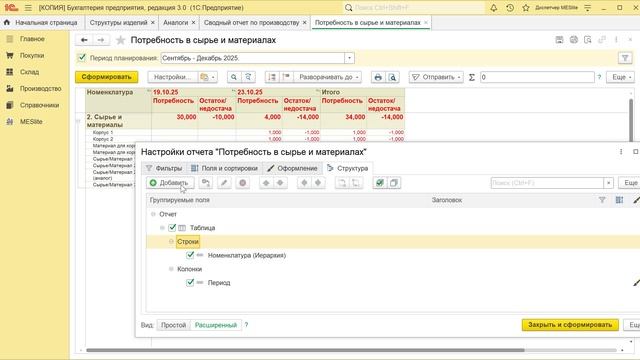The width and height of the screenshot is (640, 360).
Task: Open Сводный отчет по производству tab
Action: [x=251, y=23]
